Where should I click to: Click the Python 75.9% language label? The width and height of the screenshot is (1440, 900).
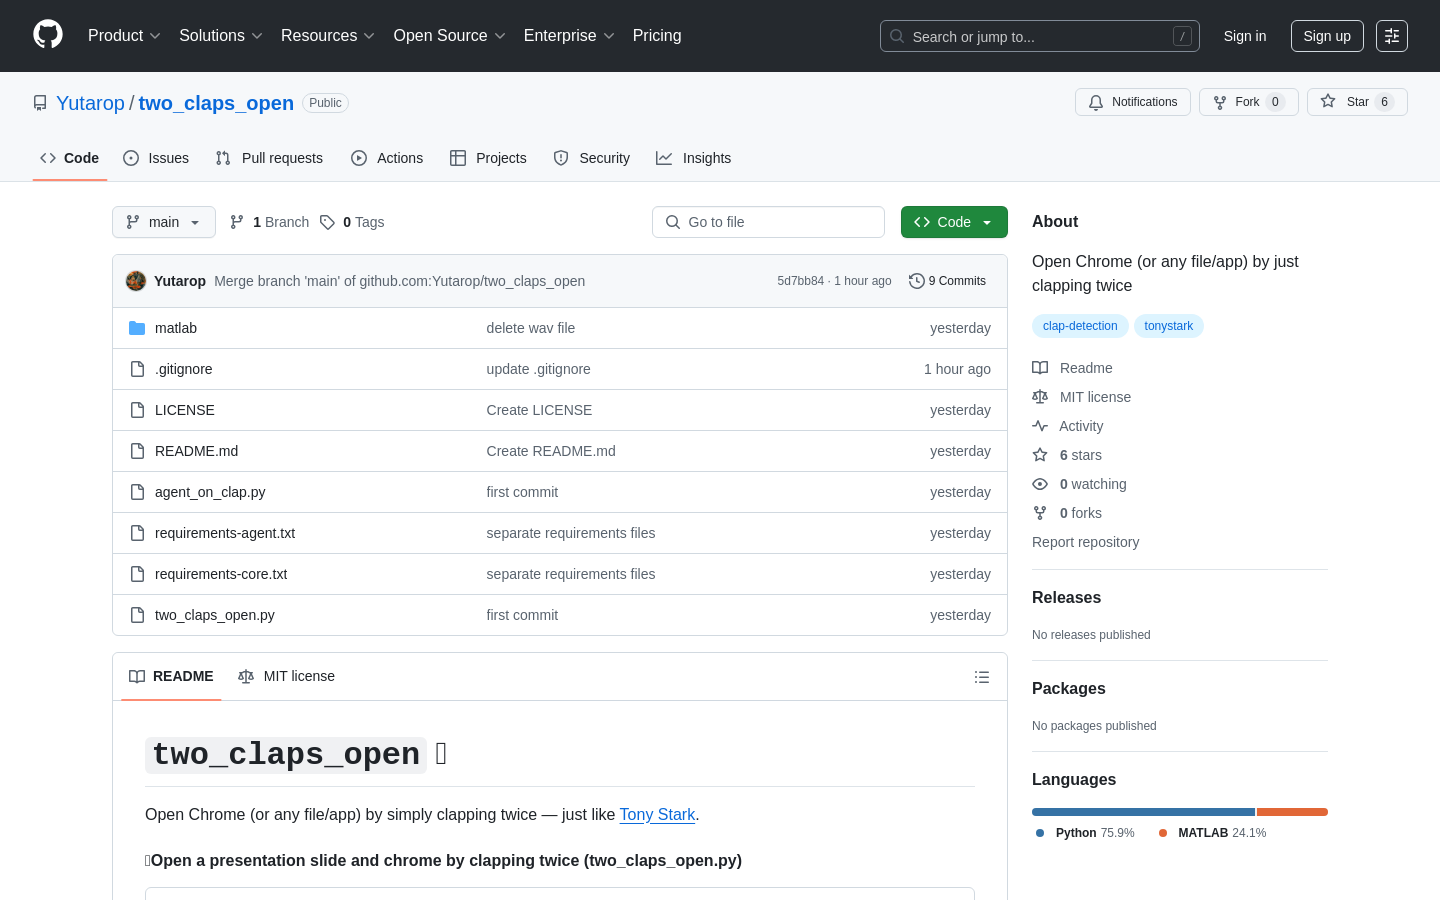tap(1085, 833)
